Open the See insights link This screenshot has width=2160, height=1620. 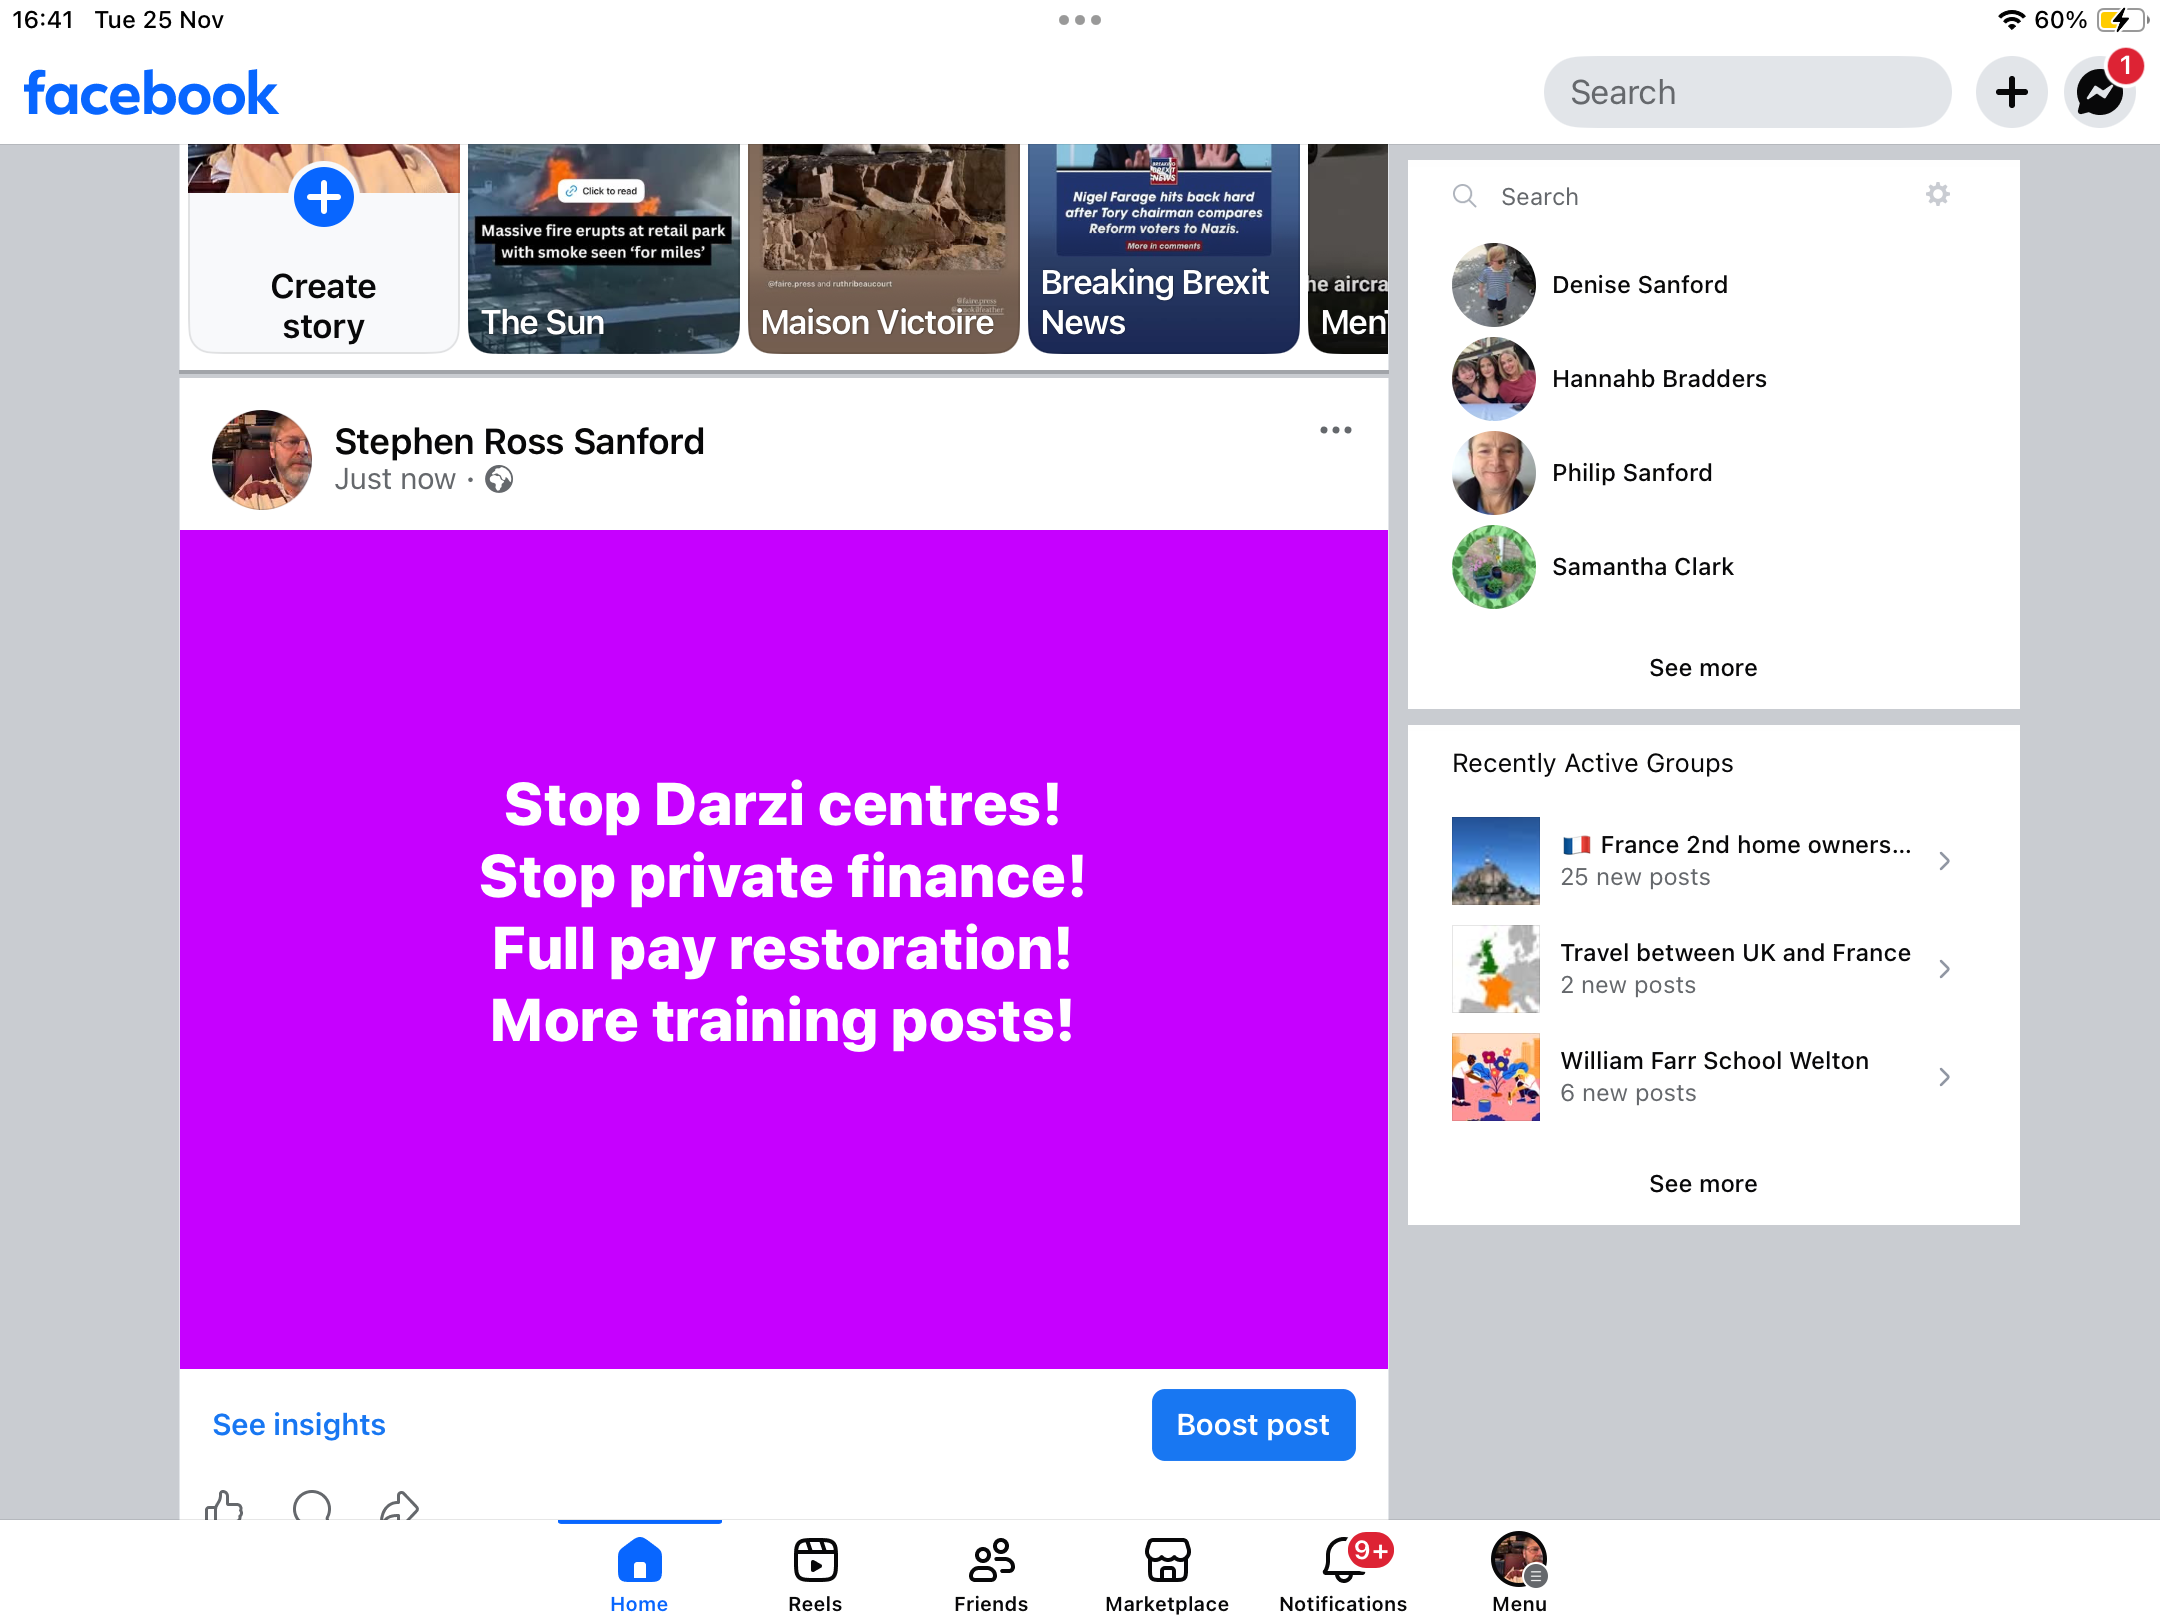[x=299, y=1425]
